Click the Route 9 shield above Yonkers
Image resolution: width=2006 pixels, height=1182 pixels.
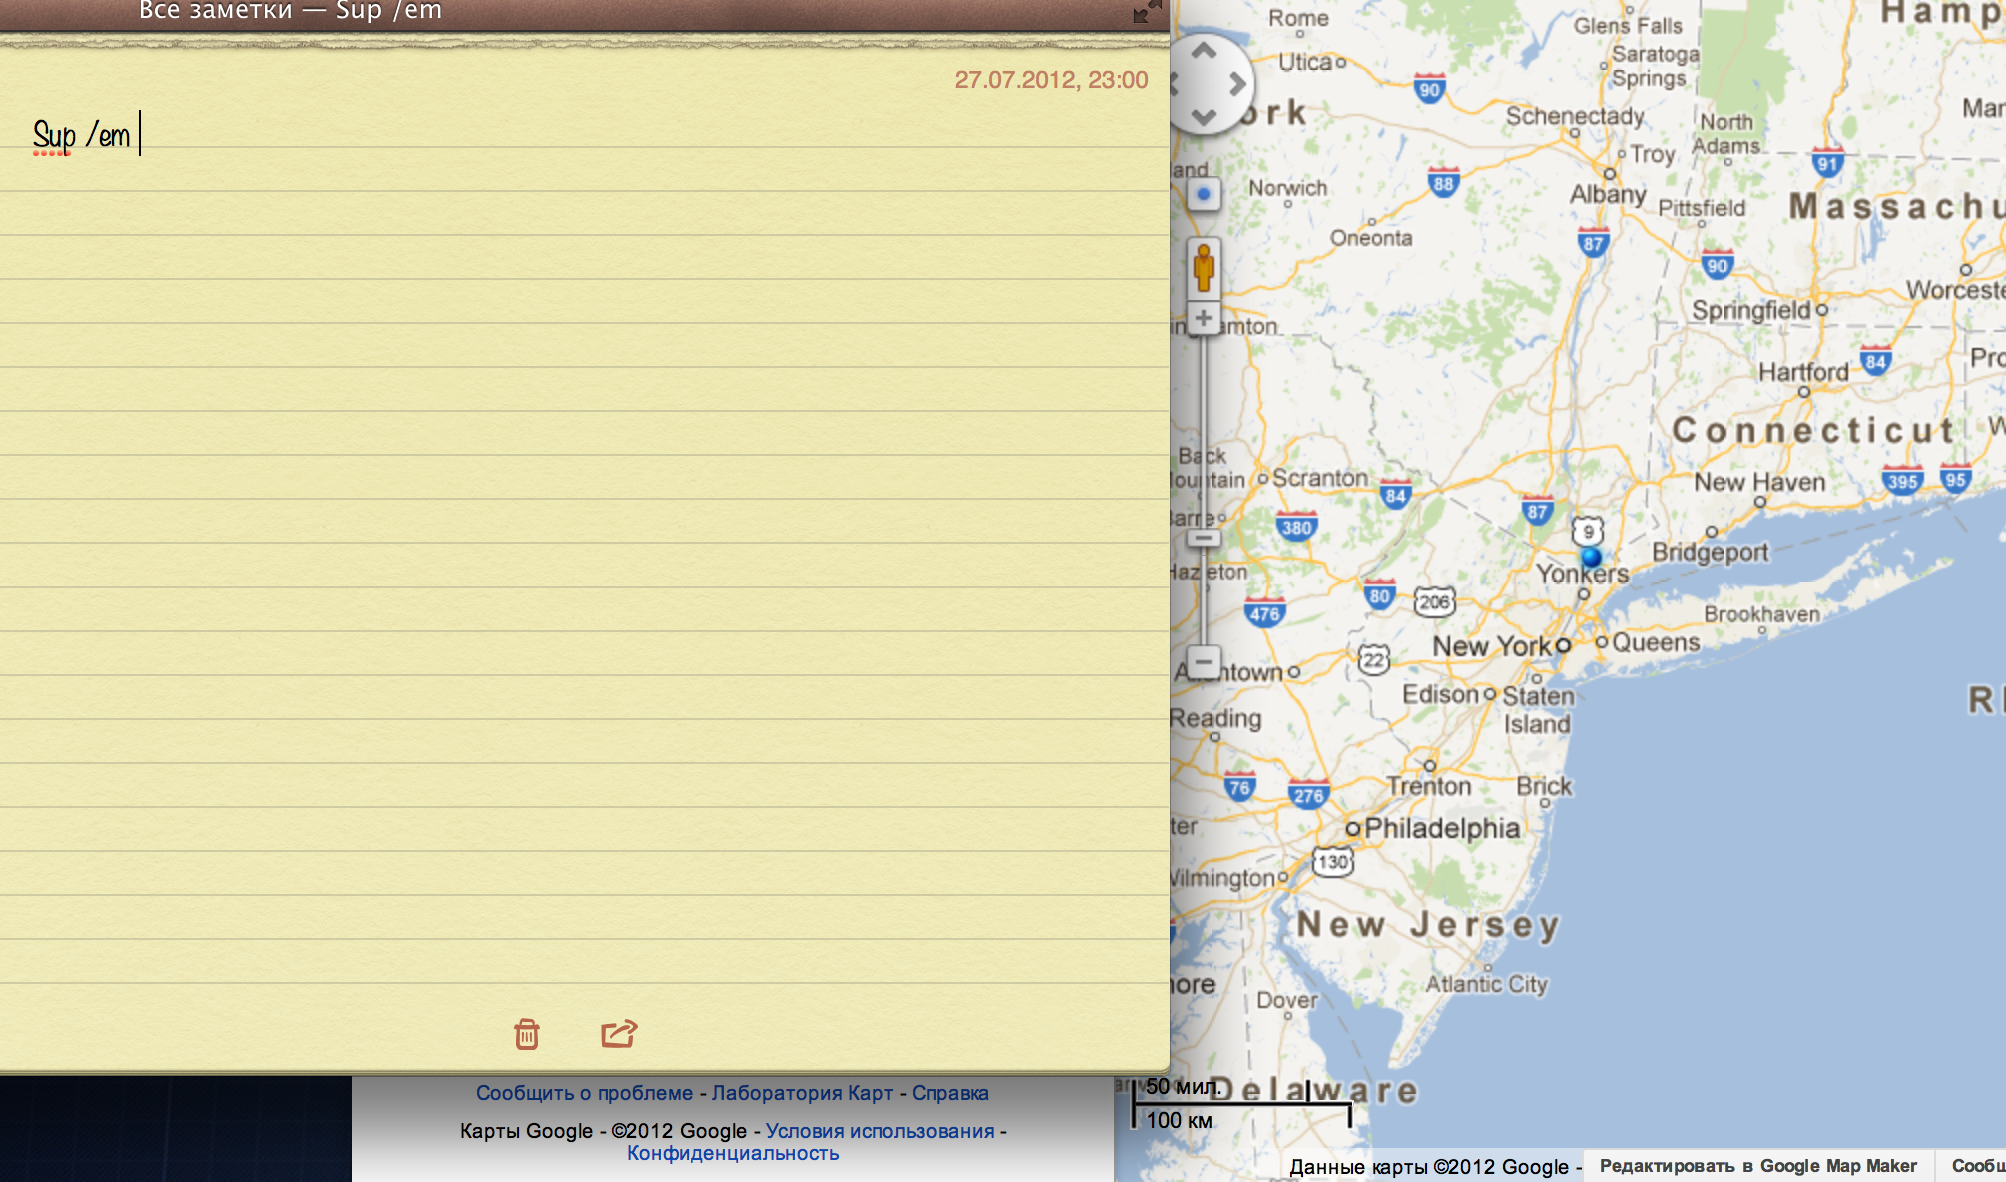(x=1588, y=531)
